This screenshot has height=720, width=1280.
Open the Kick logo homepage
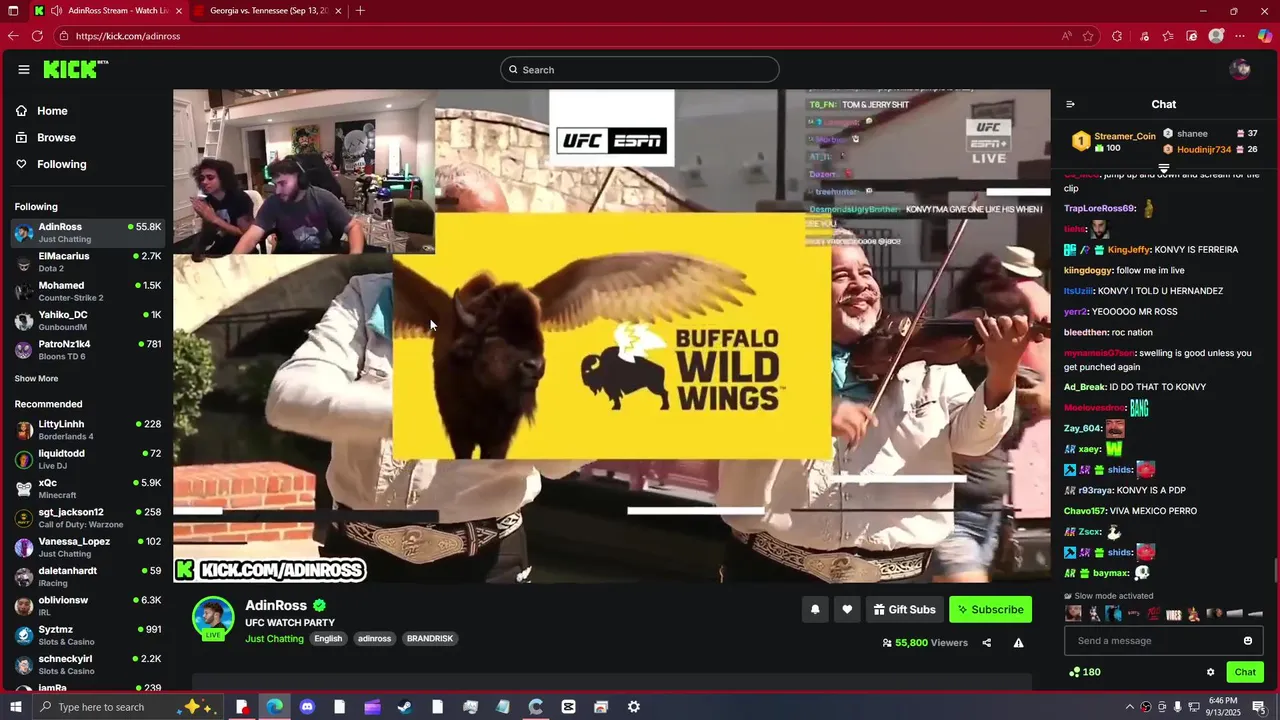75,69
